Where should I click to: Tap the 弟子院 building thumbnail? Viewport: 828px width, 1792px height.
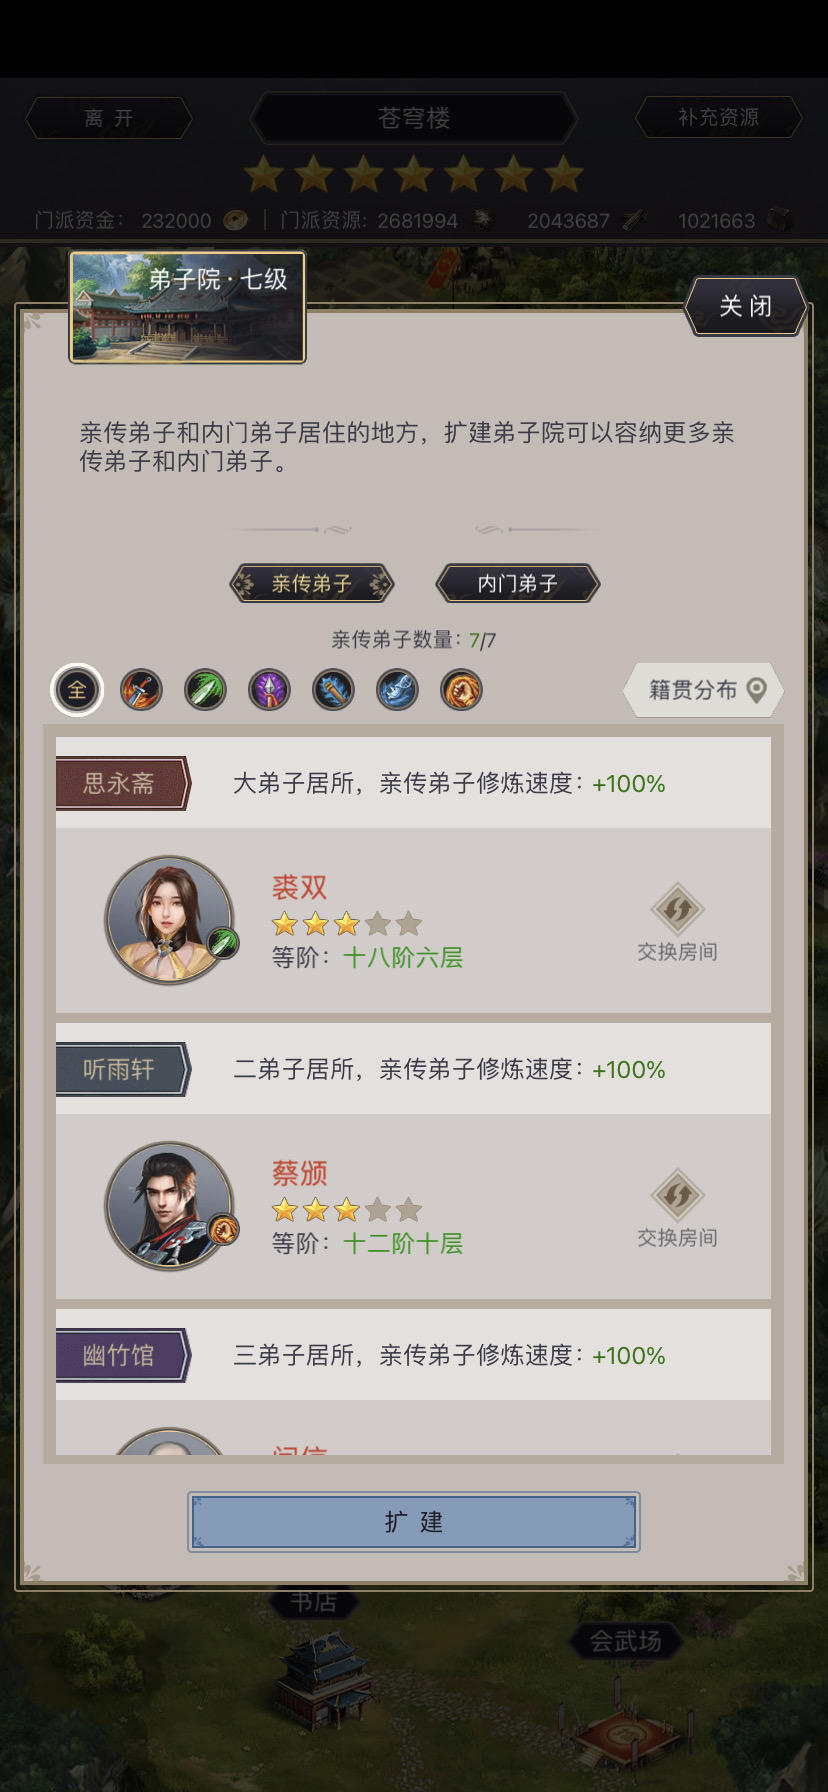[x=187, y=307]
